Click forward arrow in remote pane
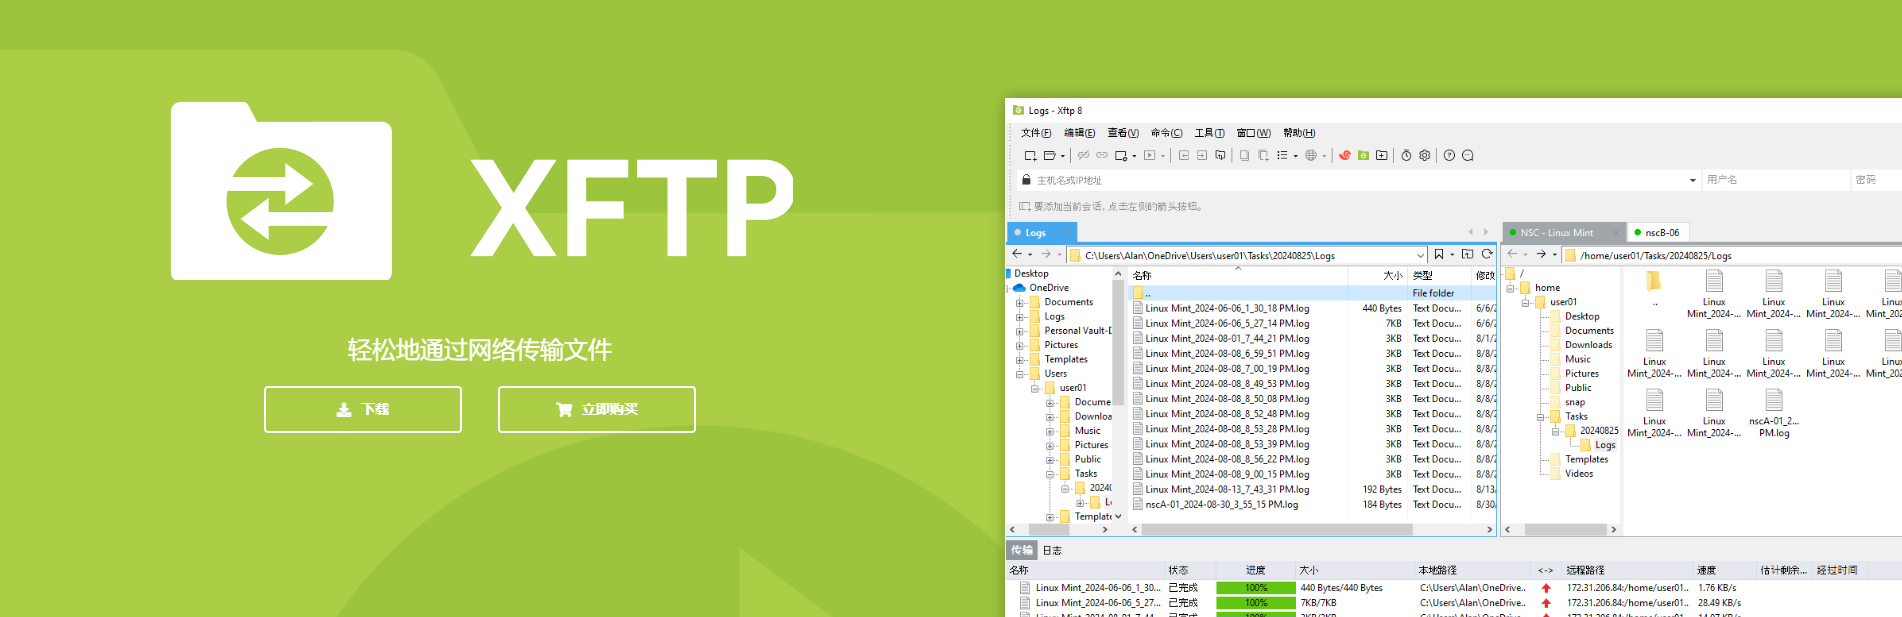Screen dimensions: 1902x617 [1541, 254]
